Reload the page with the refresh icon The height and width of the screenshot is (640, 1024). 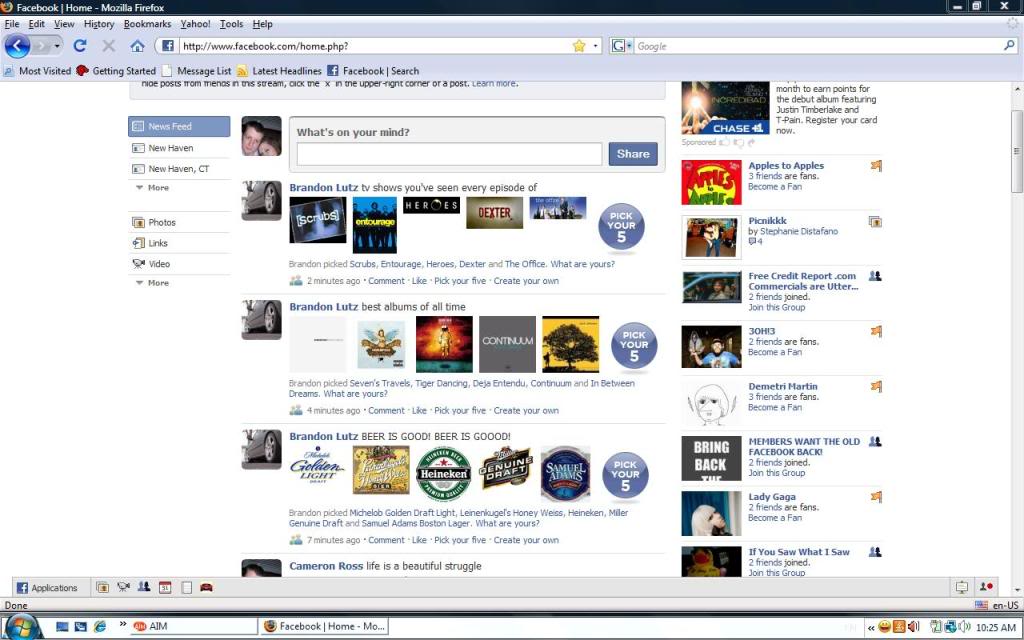point(80,45)
